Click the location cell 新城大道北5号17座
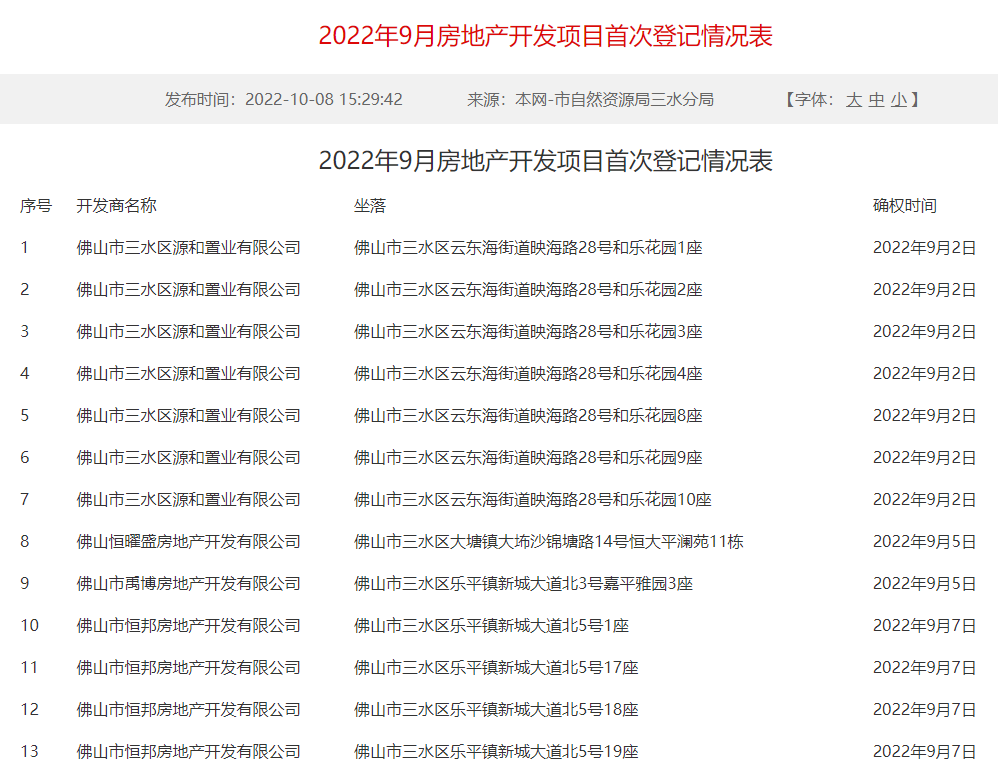The width and height of the screenshot is (998, 767). coord(496,668)
